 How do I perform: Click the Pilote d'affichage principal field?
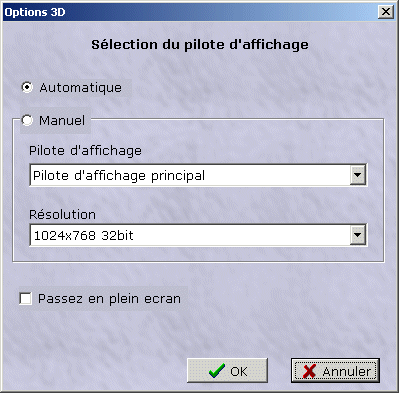198,175
